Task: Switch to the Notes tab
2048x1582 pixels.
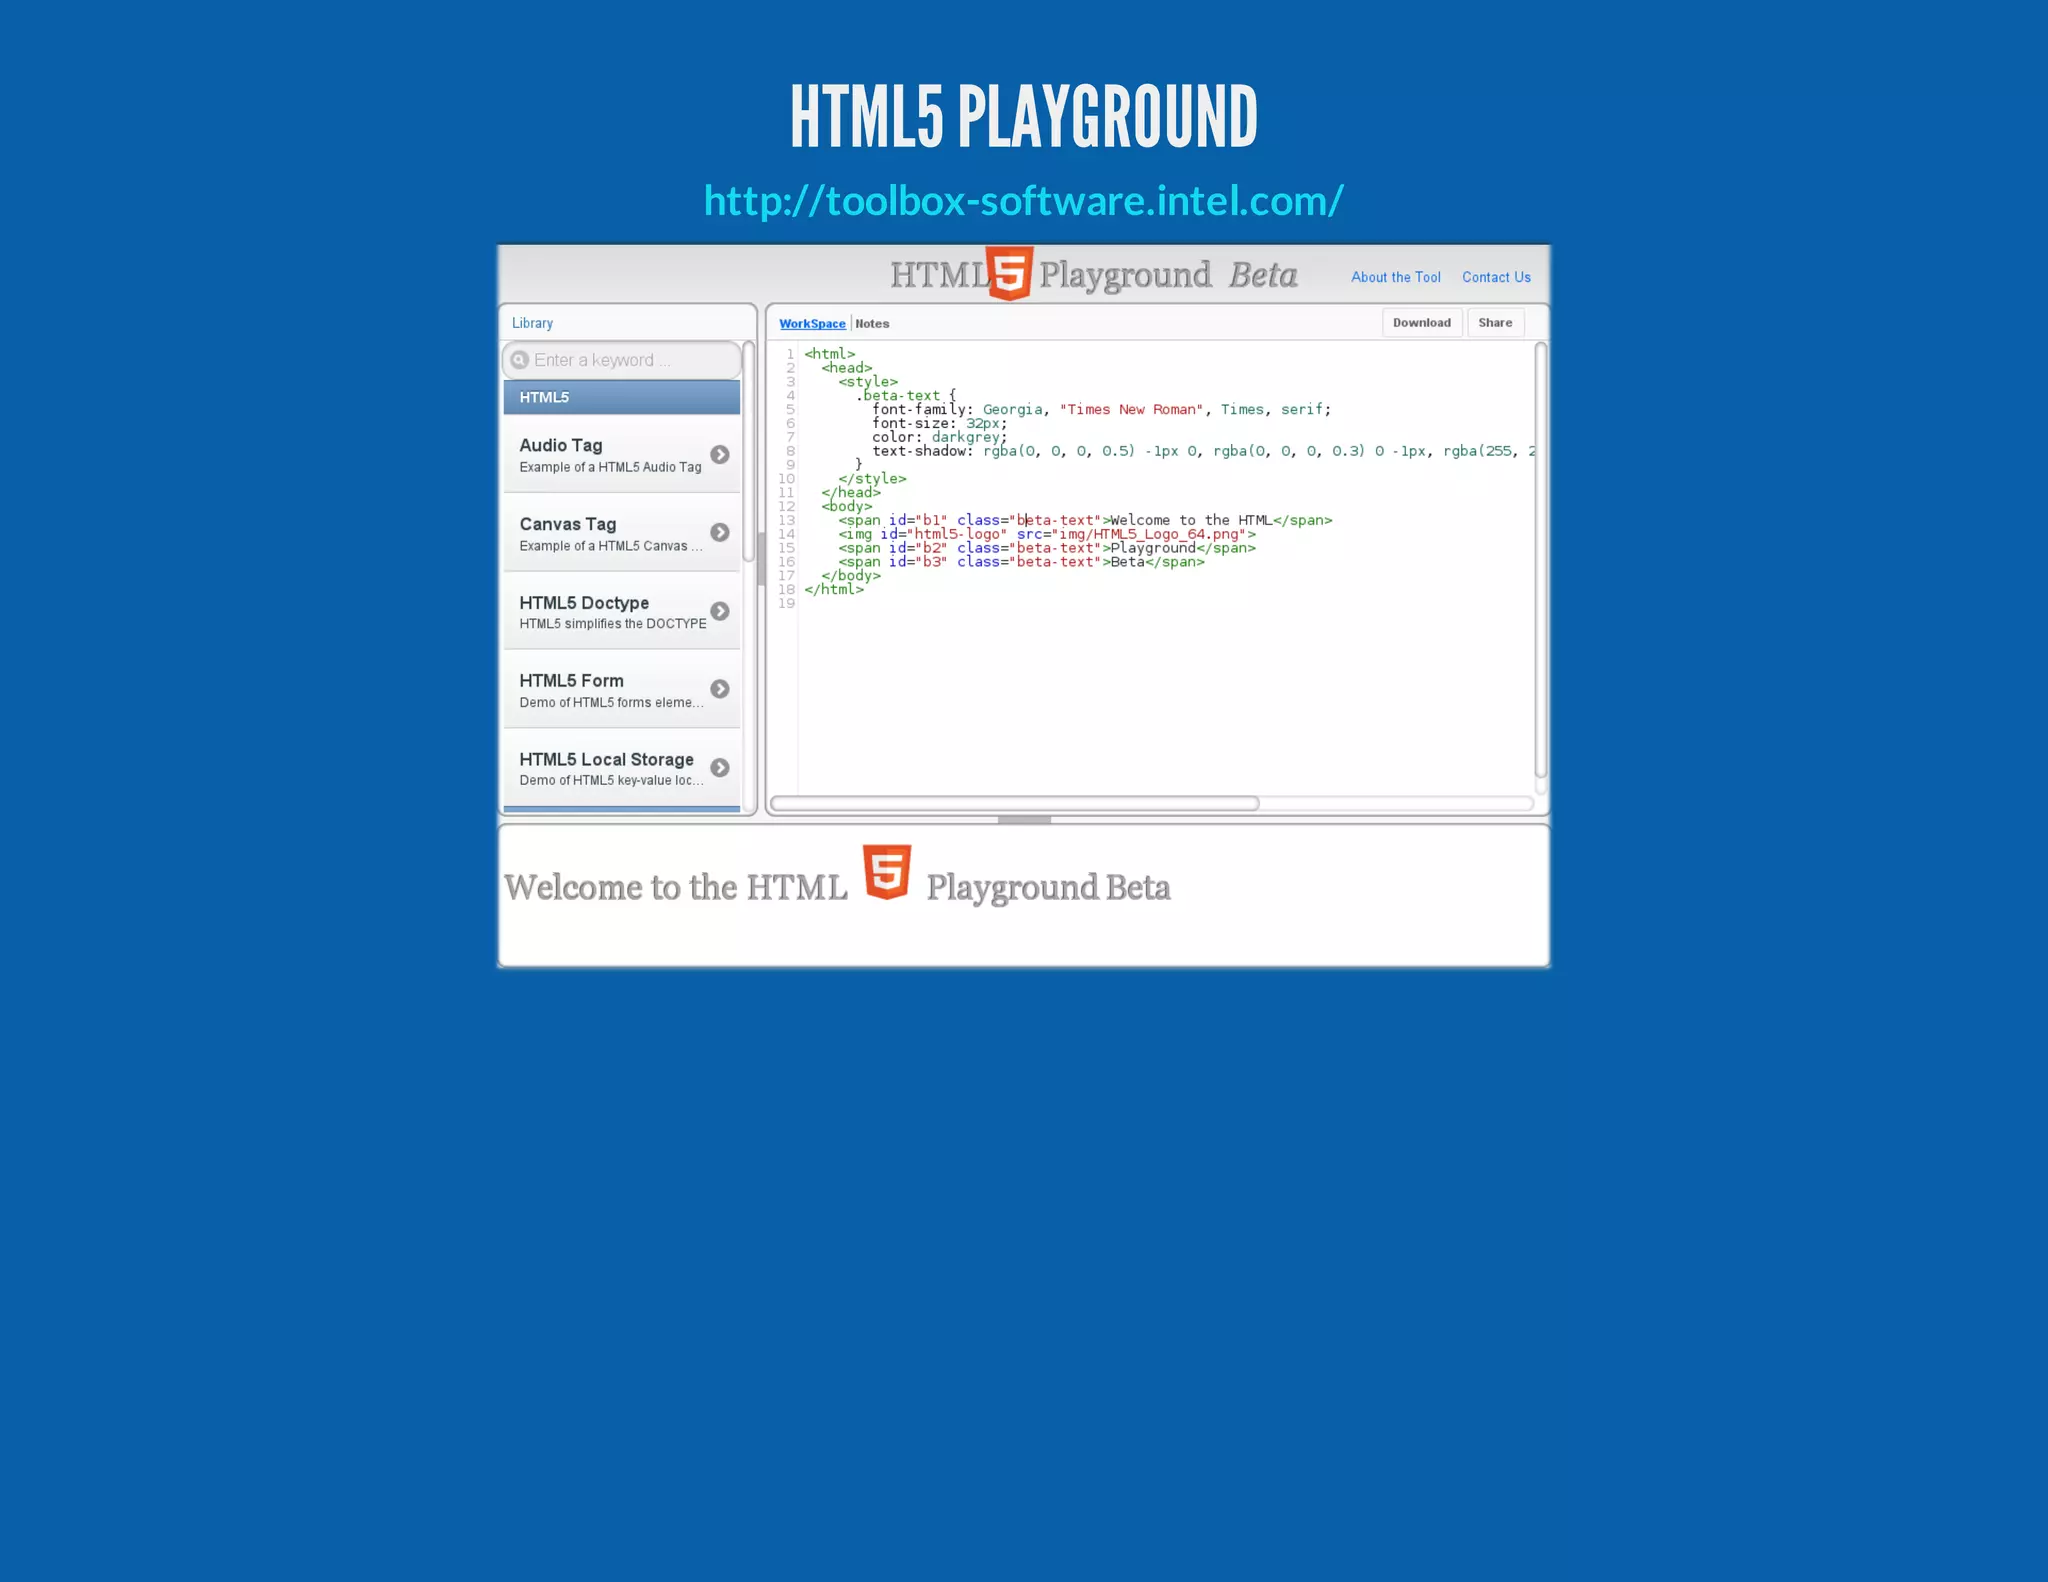Action: pyautogui.click(x=872, y=324)
